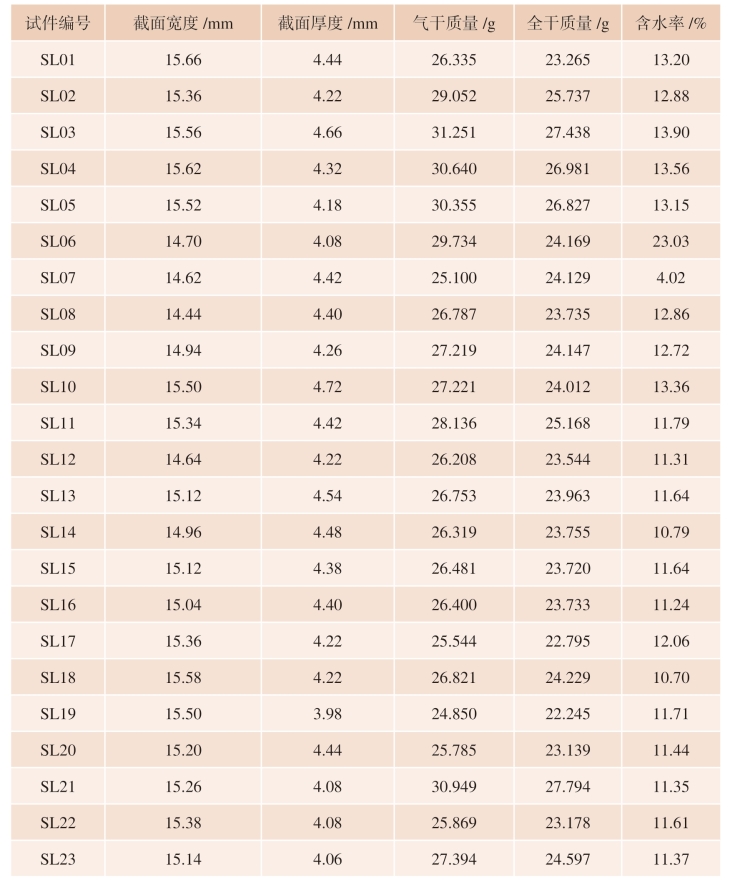Click the 27.794 oven-dry mass cell
Image resolution: width=730 pixels, height=883 pixels.
click(x=568, y=786)
